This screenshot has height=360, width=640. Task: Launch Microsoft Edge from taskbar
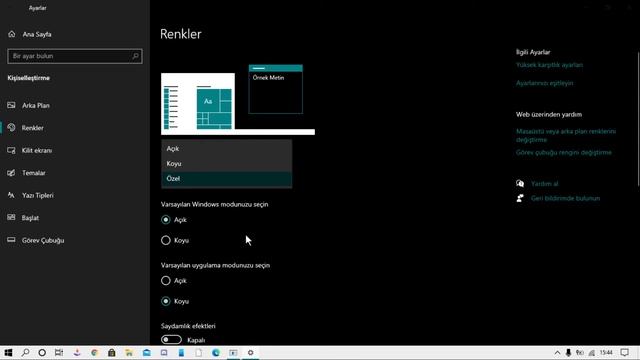click(216, 353)
